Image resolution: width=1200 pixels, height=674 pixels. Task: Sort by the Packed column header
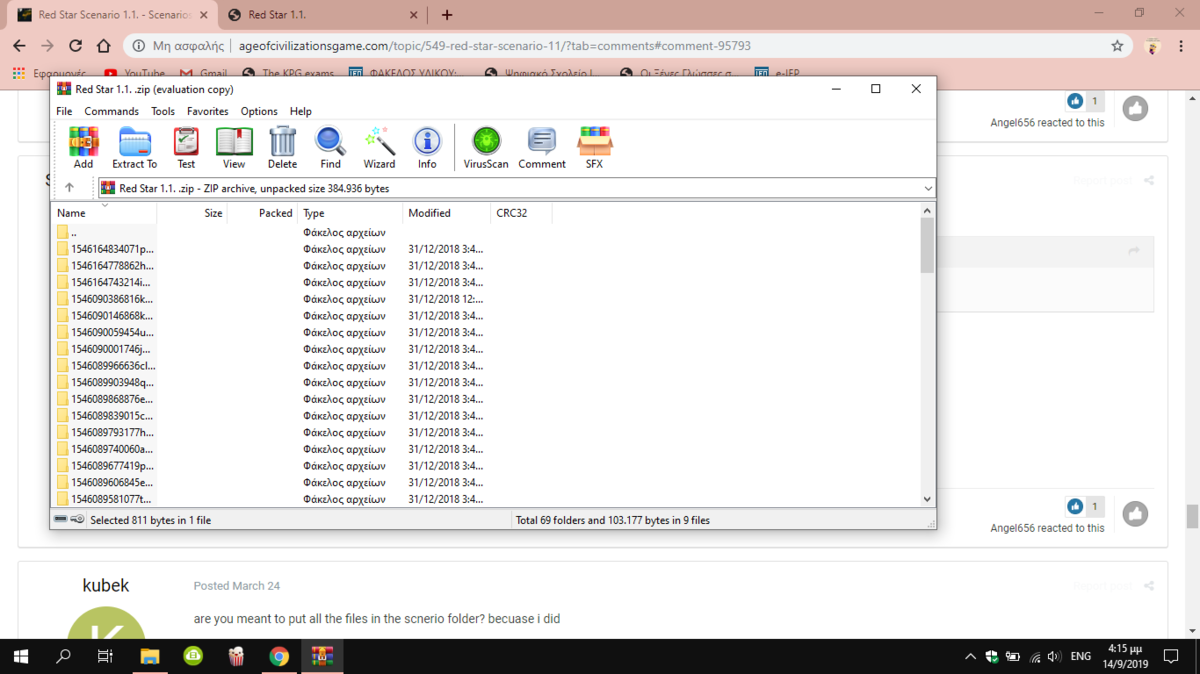(x=262, y=213)
